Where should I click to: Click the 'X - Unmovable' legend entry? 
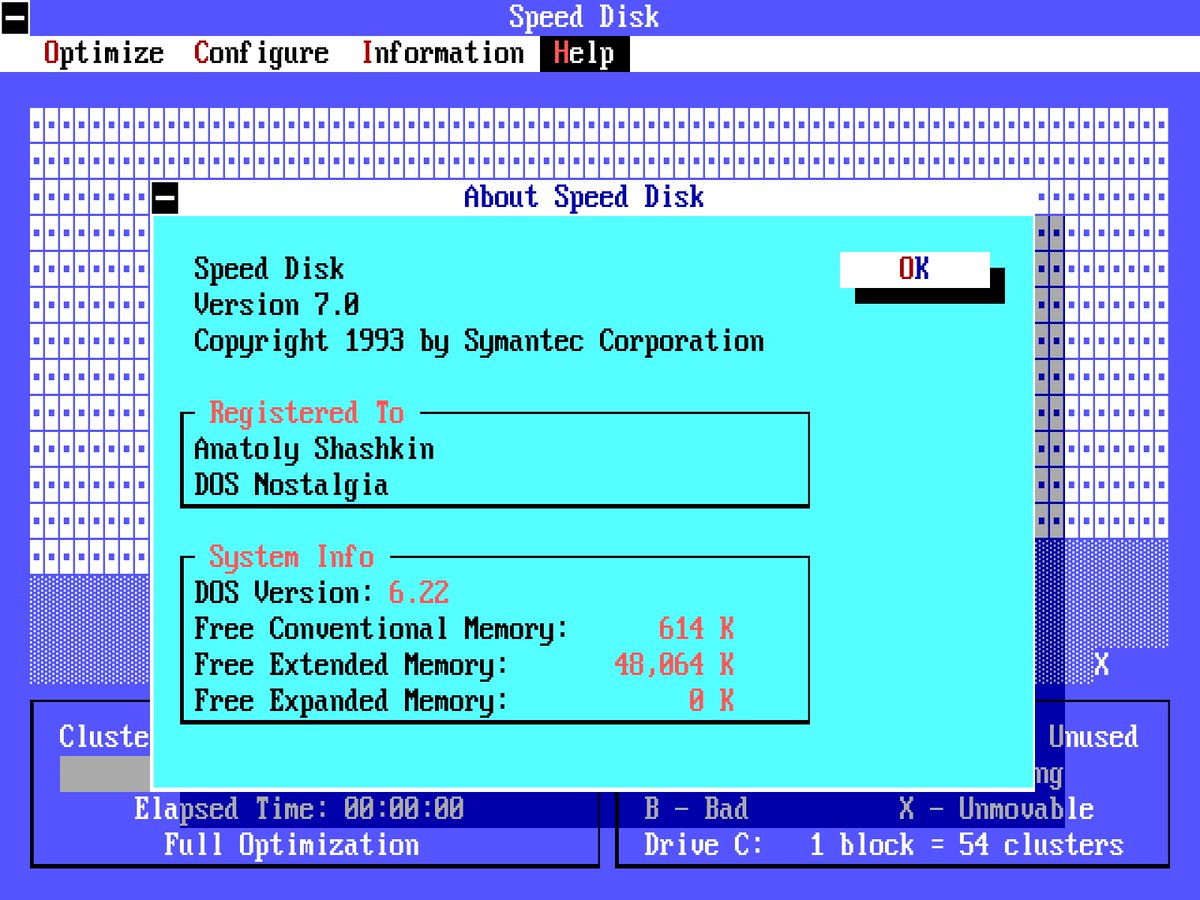tap(996, 808)
